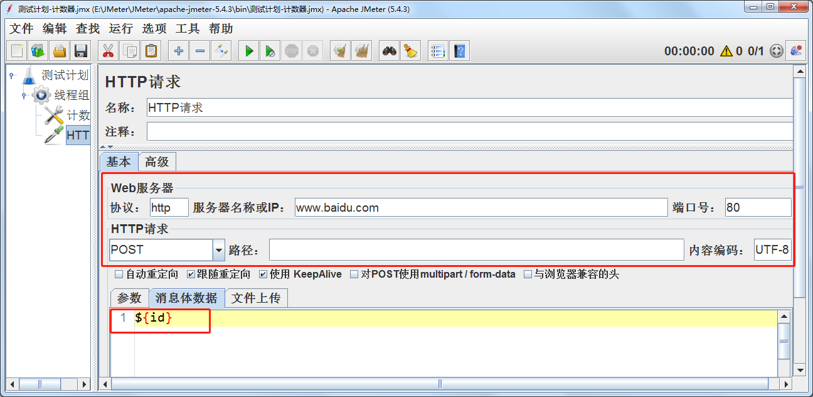Open Search with binoculars icon
Image resolution: width=813 pixels, height=397 pixels.
tap(389, 51)
